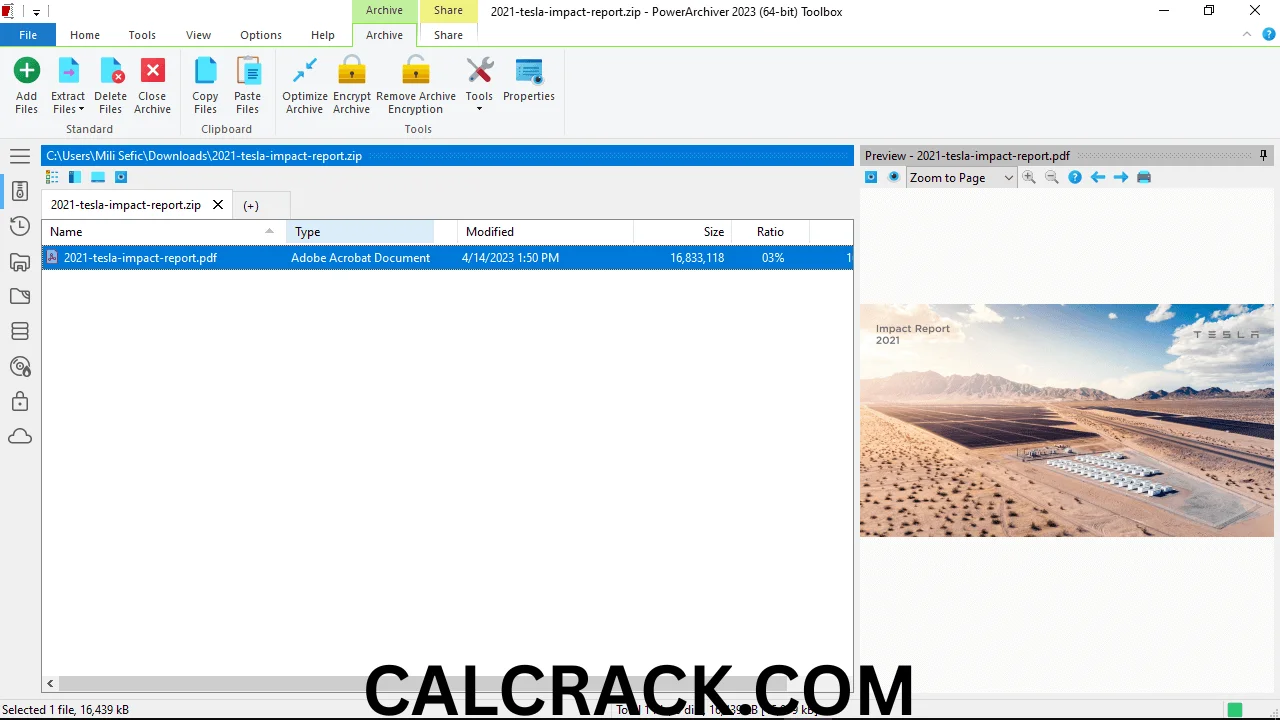Switch to the View ribbon tab
1280x720 pixels.
tap(198, 35)
